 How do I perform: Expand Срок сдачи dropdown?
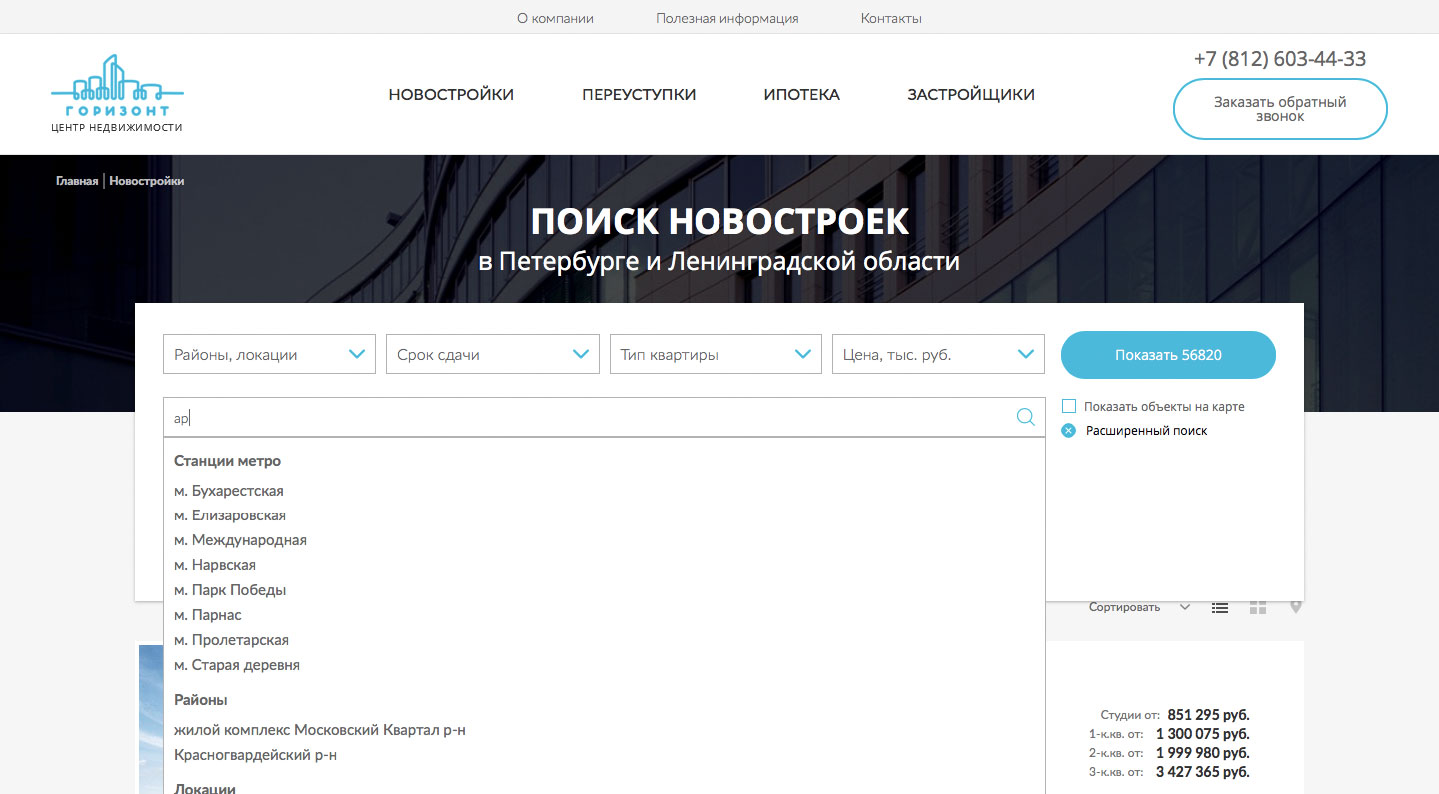(x=492, y=354)
